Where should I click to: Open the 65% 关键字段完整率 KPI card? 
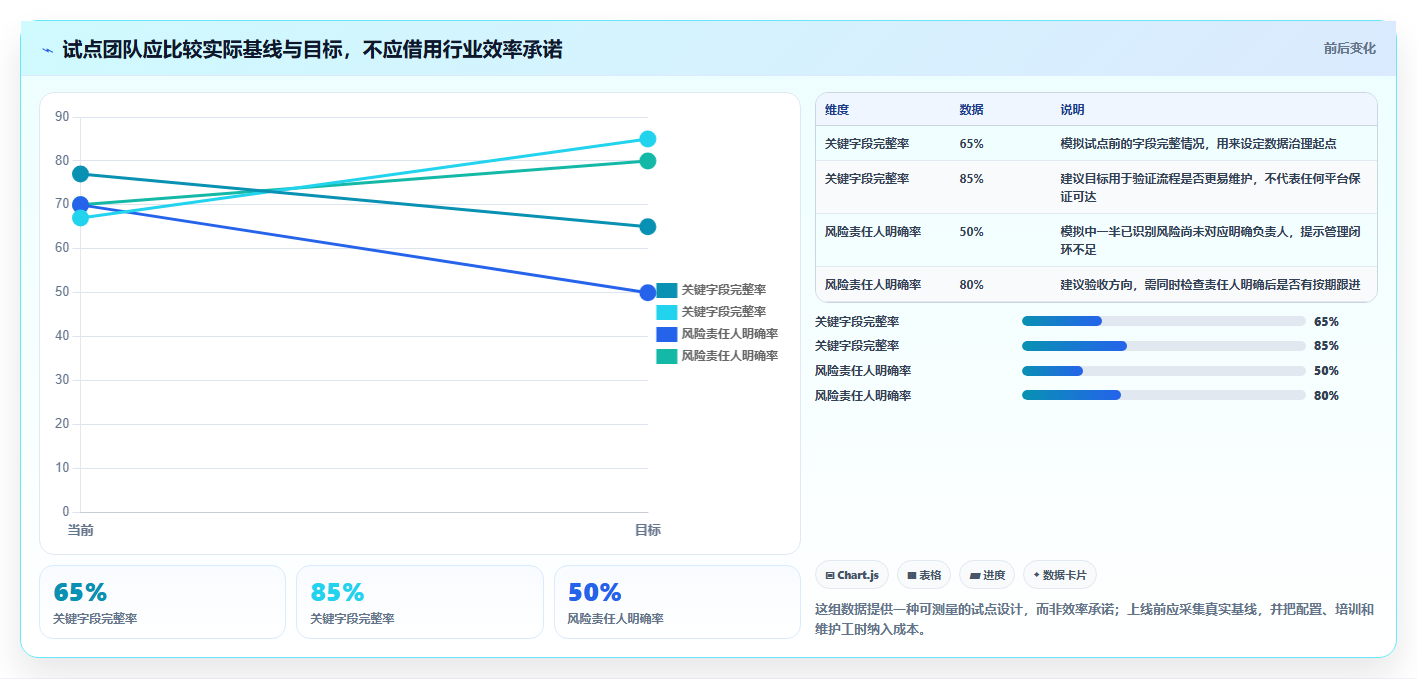162,602
